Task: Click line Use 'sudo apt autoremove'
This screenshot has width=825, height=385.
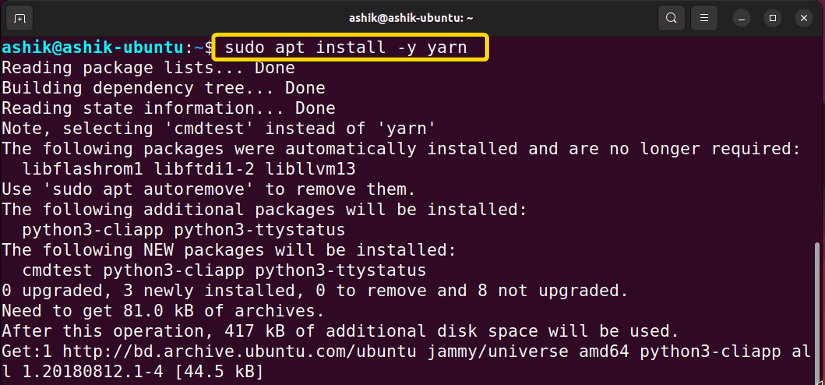Action: [208, 189]
